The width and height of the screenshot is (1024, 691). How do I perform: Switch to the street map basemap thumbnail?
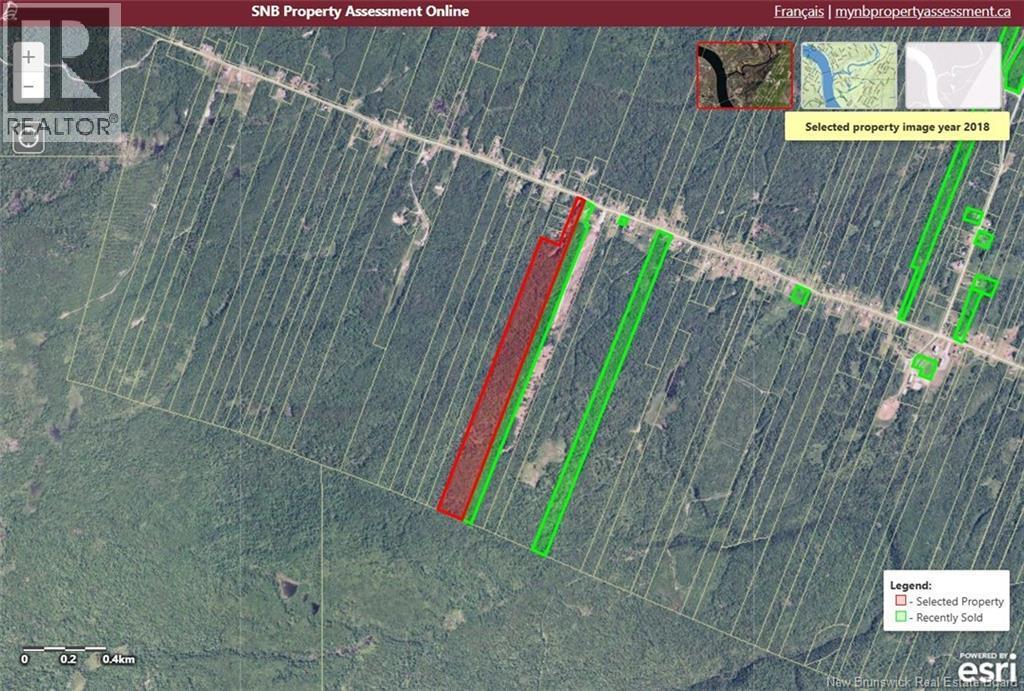tap(848, 75)
